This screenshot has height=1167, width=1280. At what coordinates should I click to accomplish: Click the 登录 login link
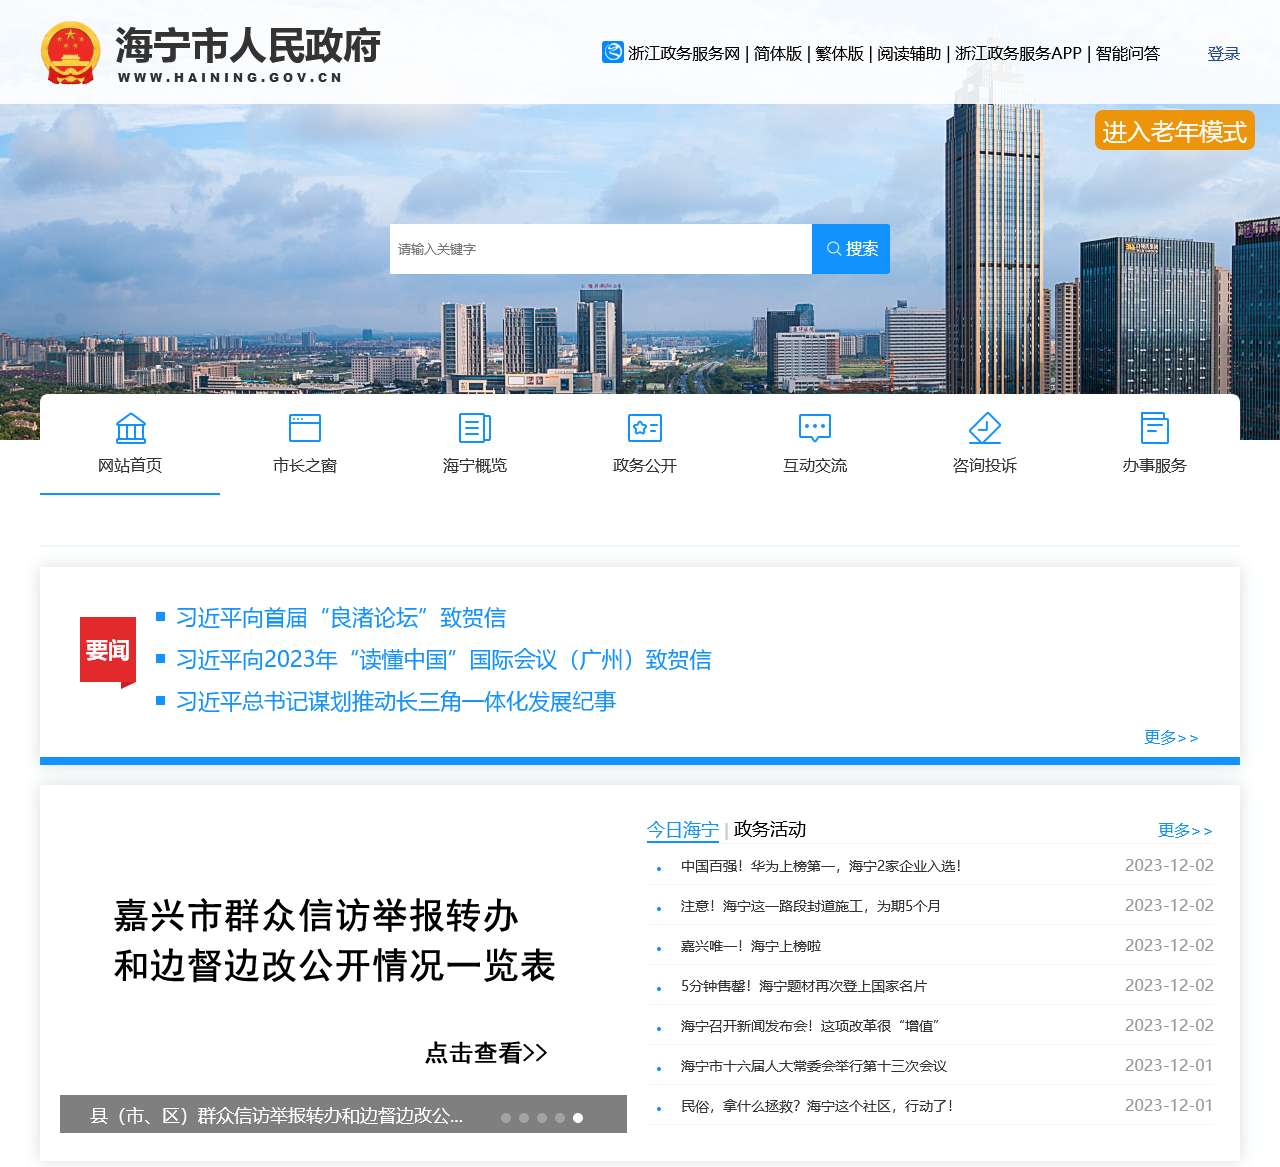(1223, 54)
